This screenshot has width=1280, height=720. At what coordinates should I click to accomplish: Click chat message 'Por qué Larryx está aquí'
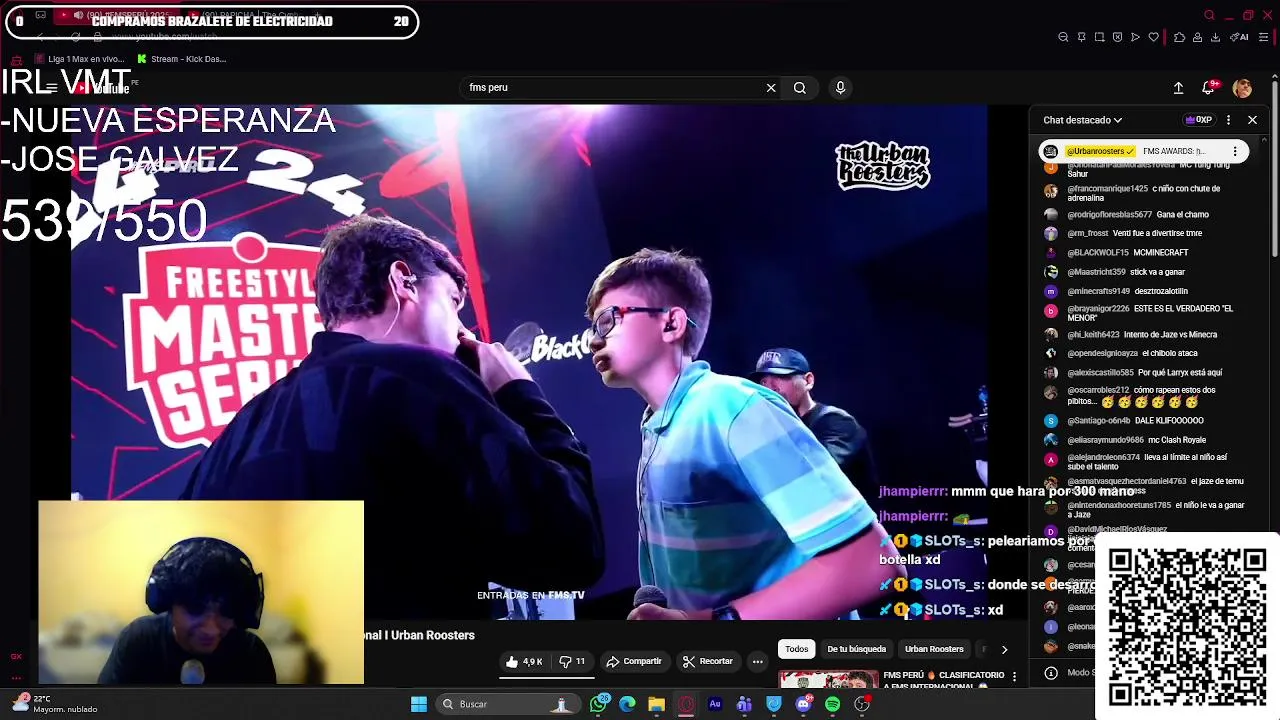1180,373
